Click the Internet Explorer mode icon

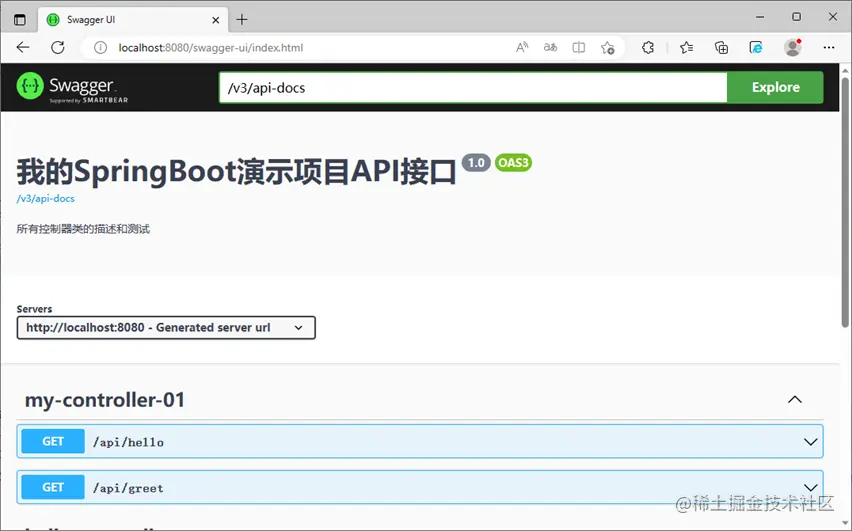pos(756,47)
